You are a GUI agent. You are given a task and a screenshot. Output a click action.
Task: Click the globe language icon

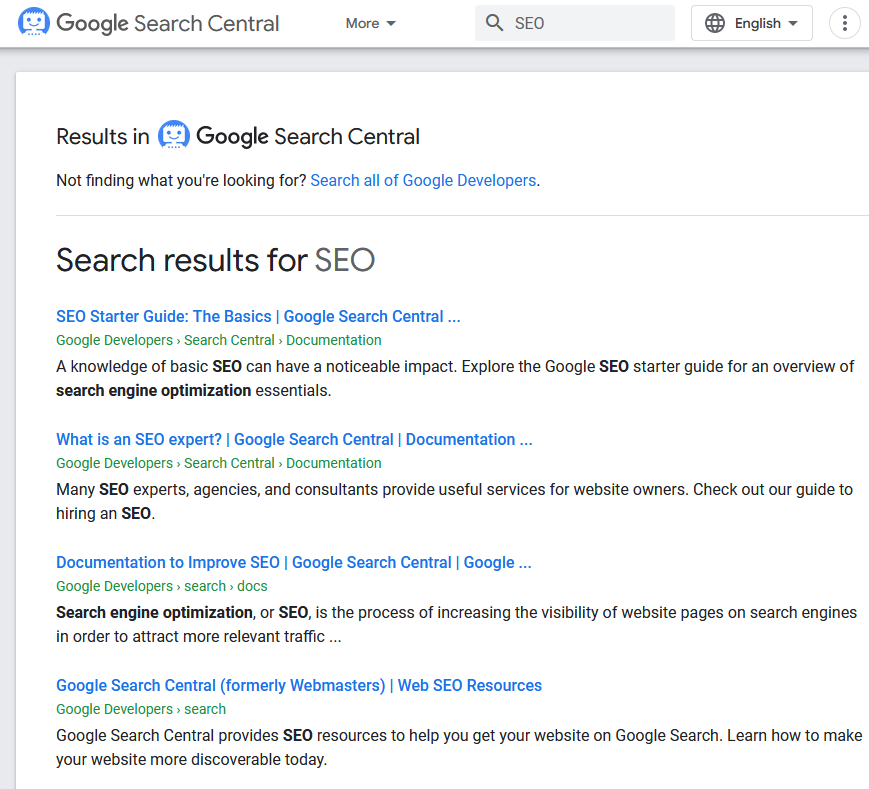tap(715, 23)
